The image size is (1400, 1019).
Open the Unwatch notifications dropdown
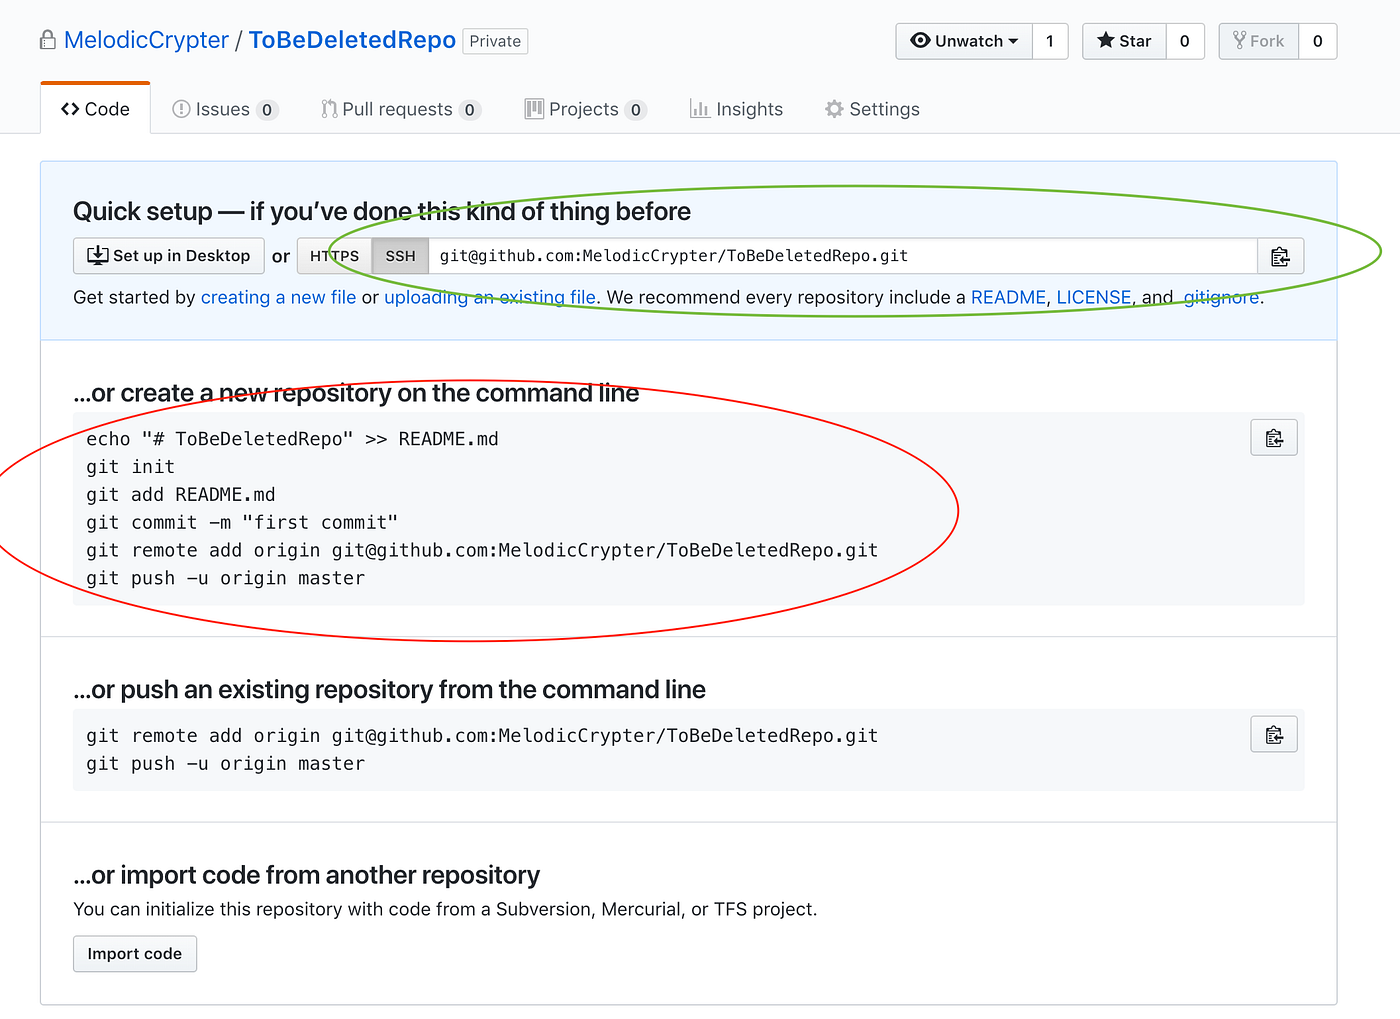[x=964, y=41]
